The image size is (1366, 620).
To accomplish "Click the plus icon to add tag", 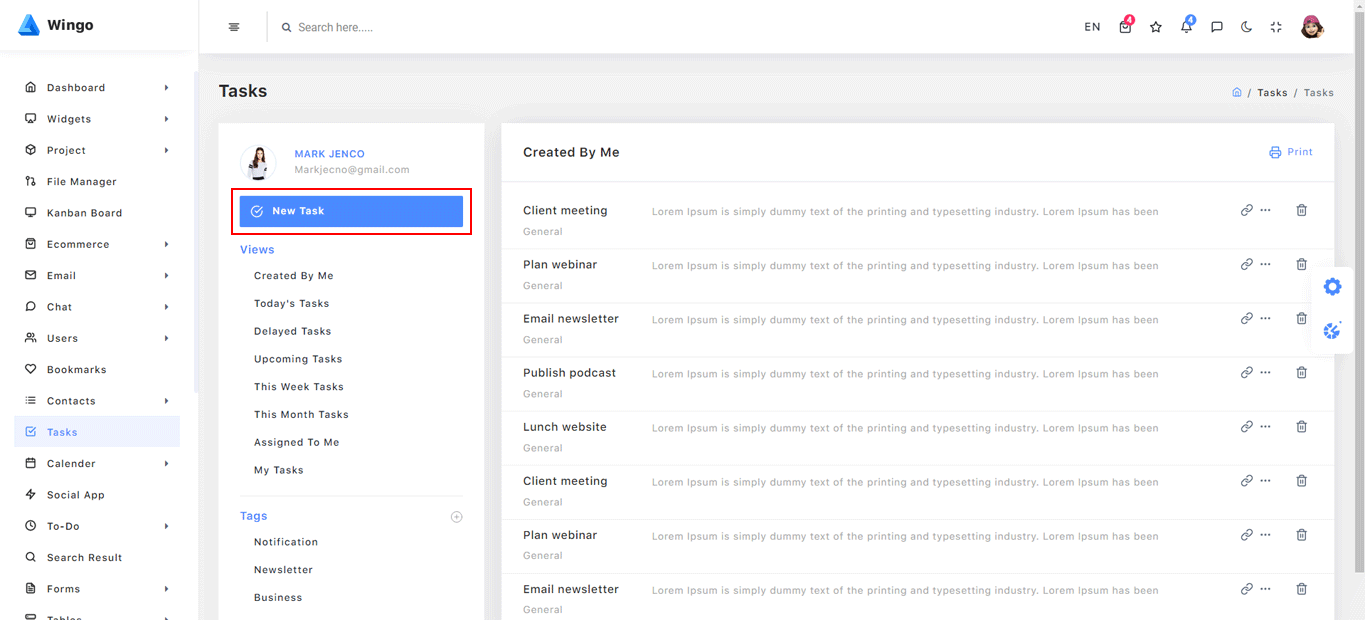I will coord(457,517).
